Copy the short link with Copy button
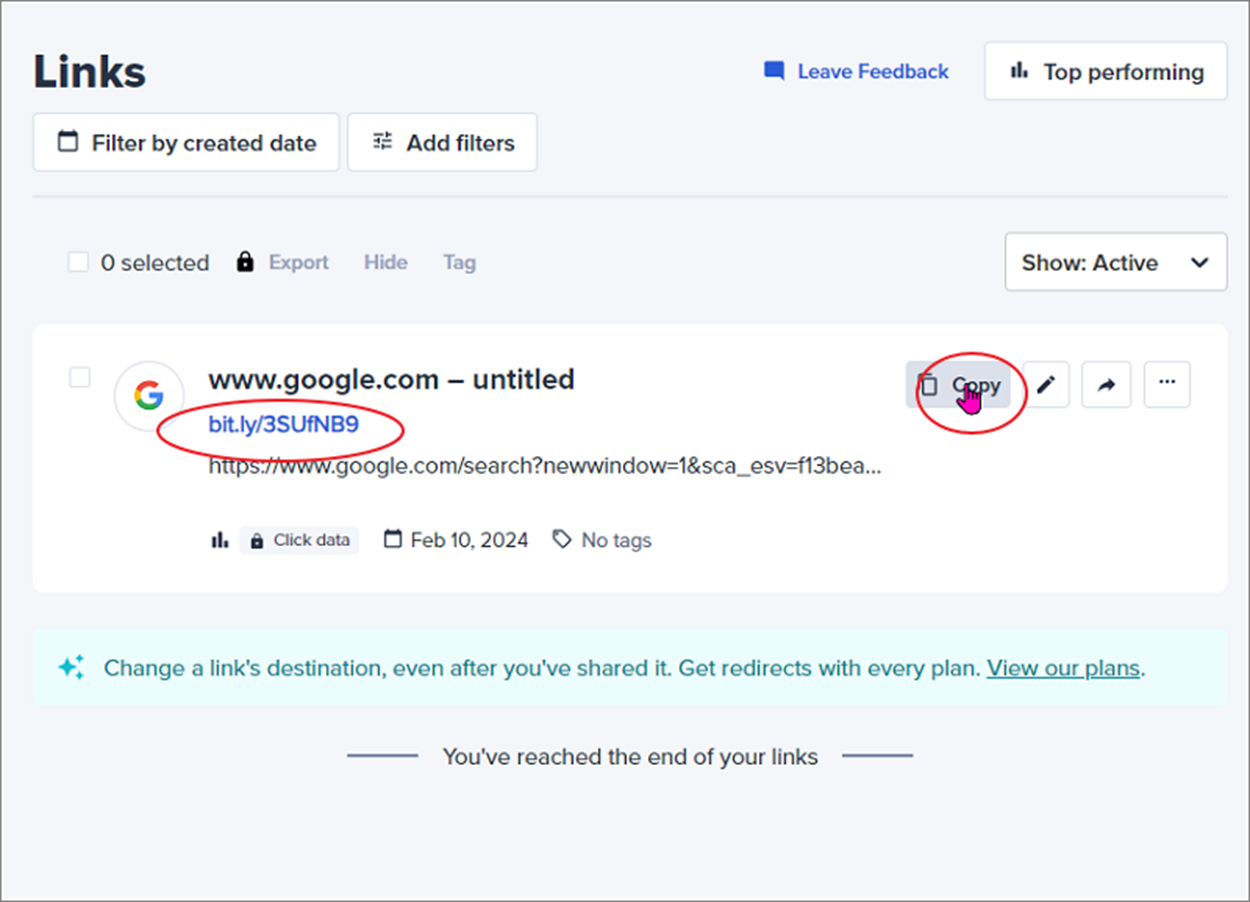The image size is (1250, 902). 958,385
